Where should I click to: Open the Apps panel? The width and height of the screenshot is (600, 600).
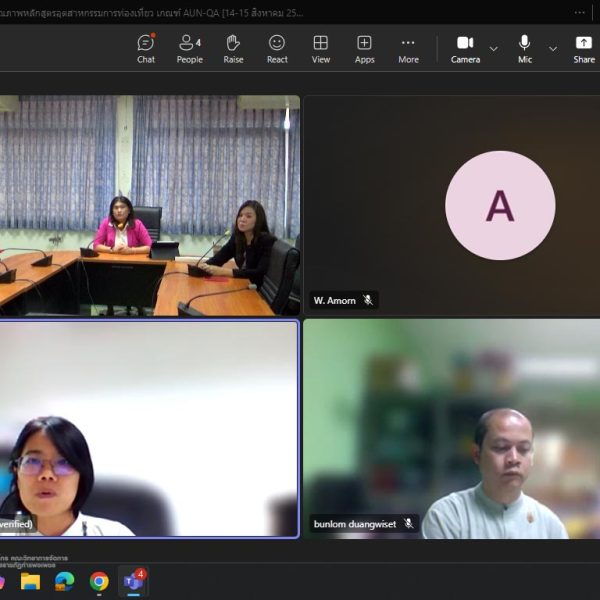(364, 48)
